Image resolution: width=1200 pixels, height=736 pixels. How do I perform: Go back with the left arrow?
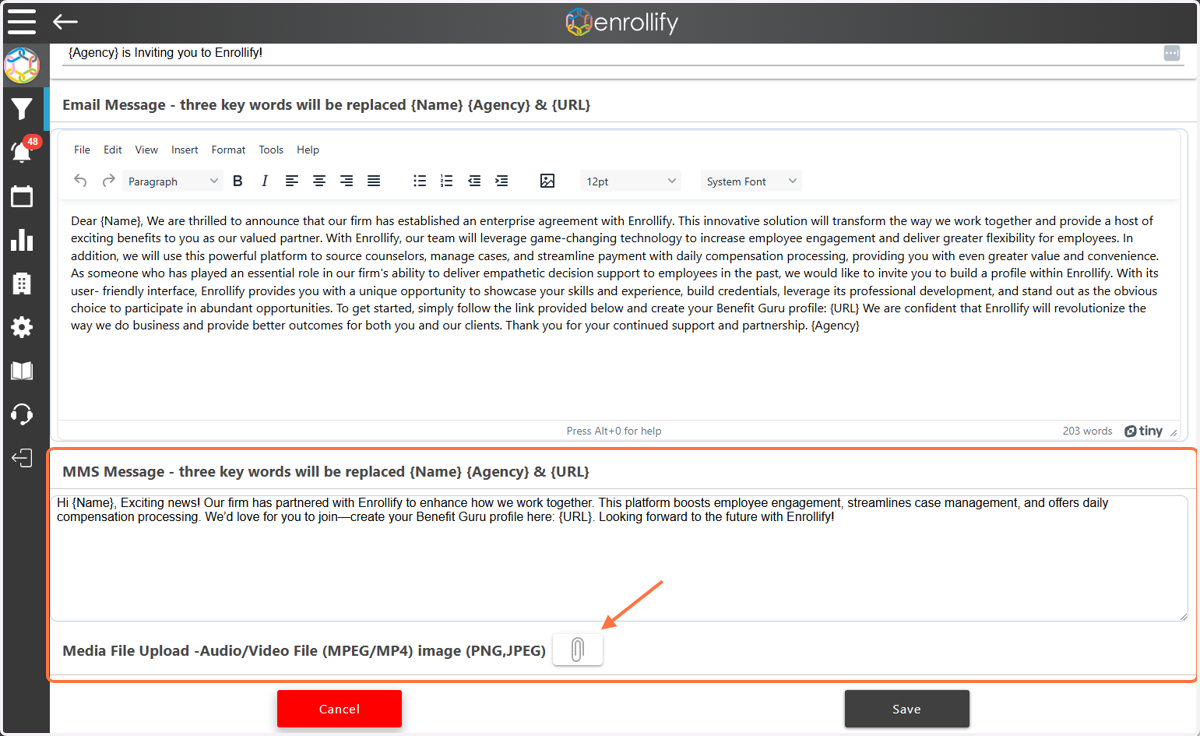pos(65,21)
